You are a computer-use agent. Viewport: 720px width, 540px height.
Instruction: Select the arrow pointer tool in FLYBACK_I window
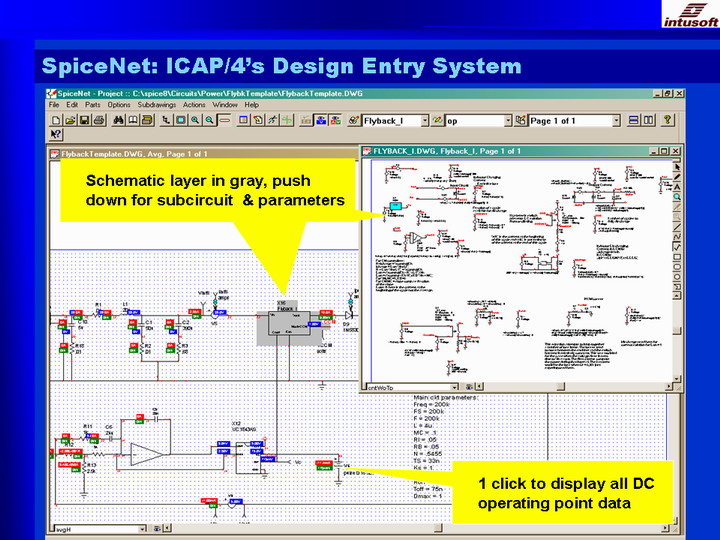[x=677, y=167]
